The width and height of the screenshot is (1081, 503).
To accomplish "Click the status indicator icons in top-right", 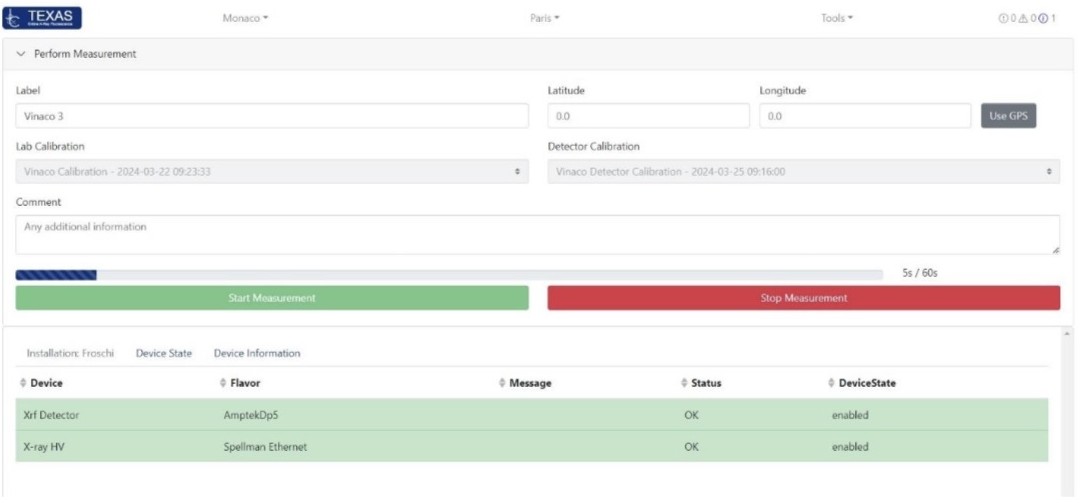I will 1027,18.
